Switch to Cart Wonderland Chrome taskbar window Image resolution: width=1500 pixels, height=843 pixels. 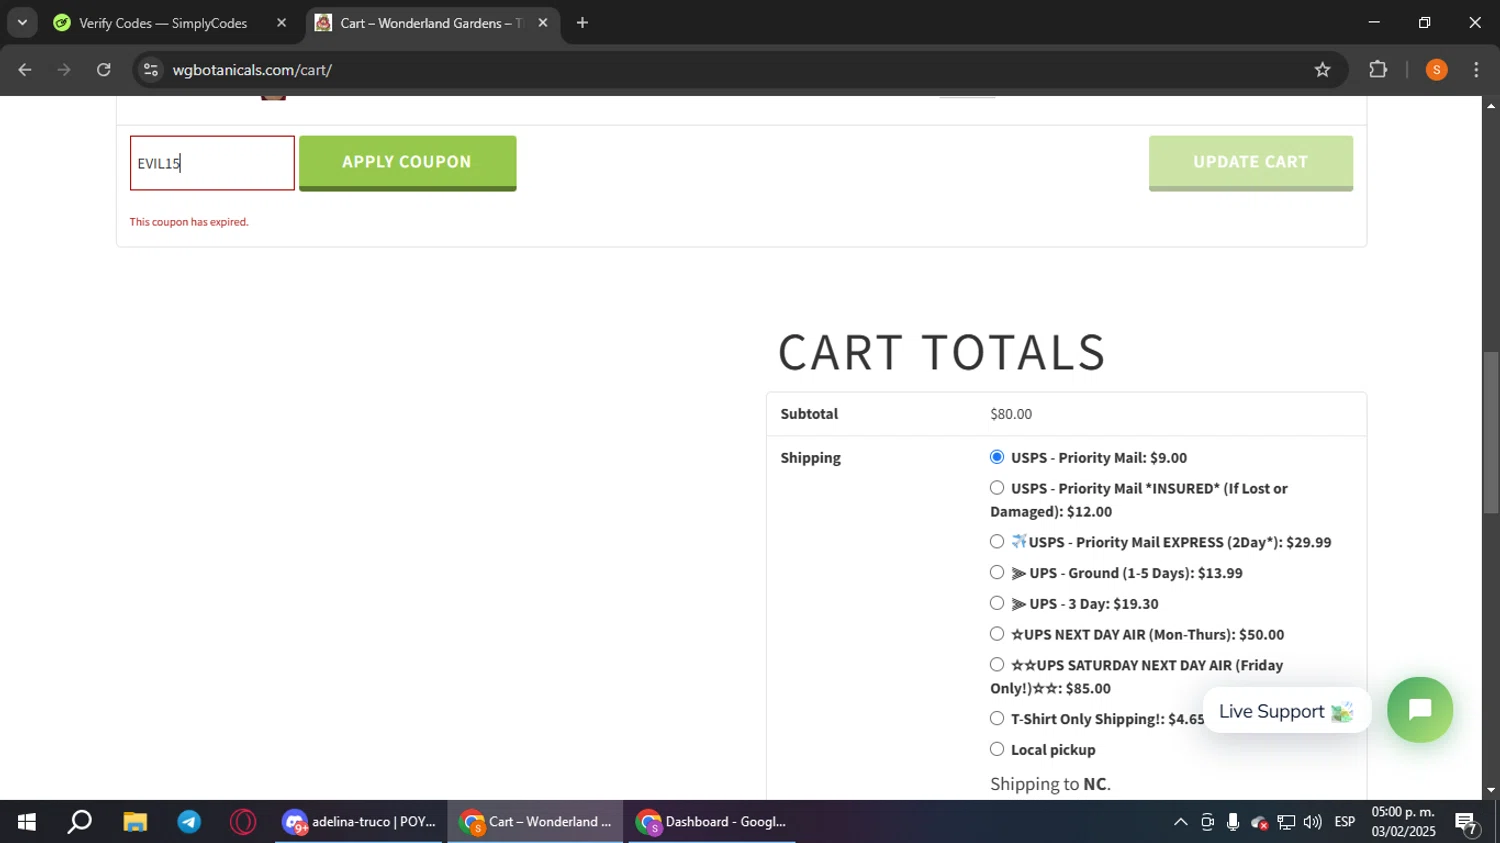pos(535,822)
